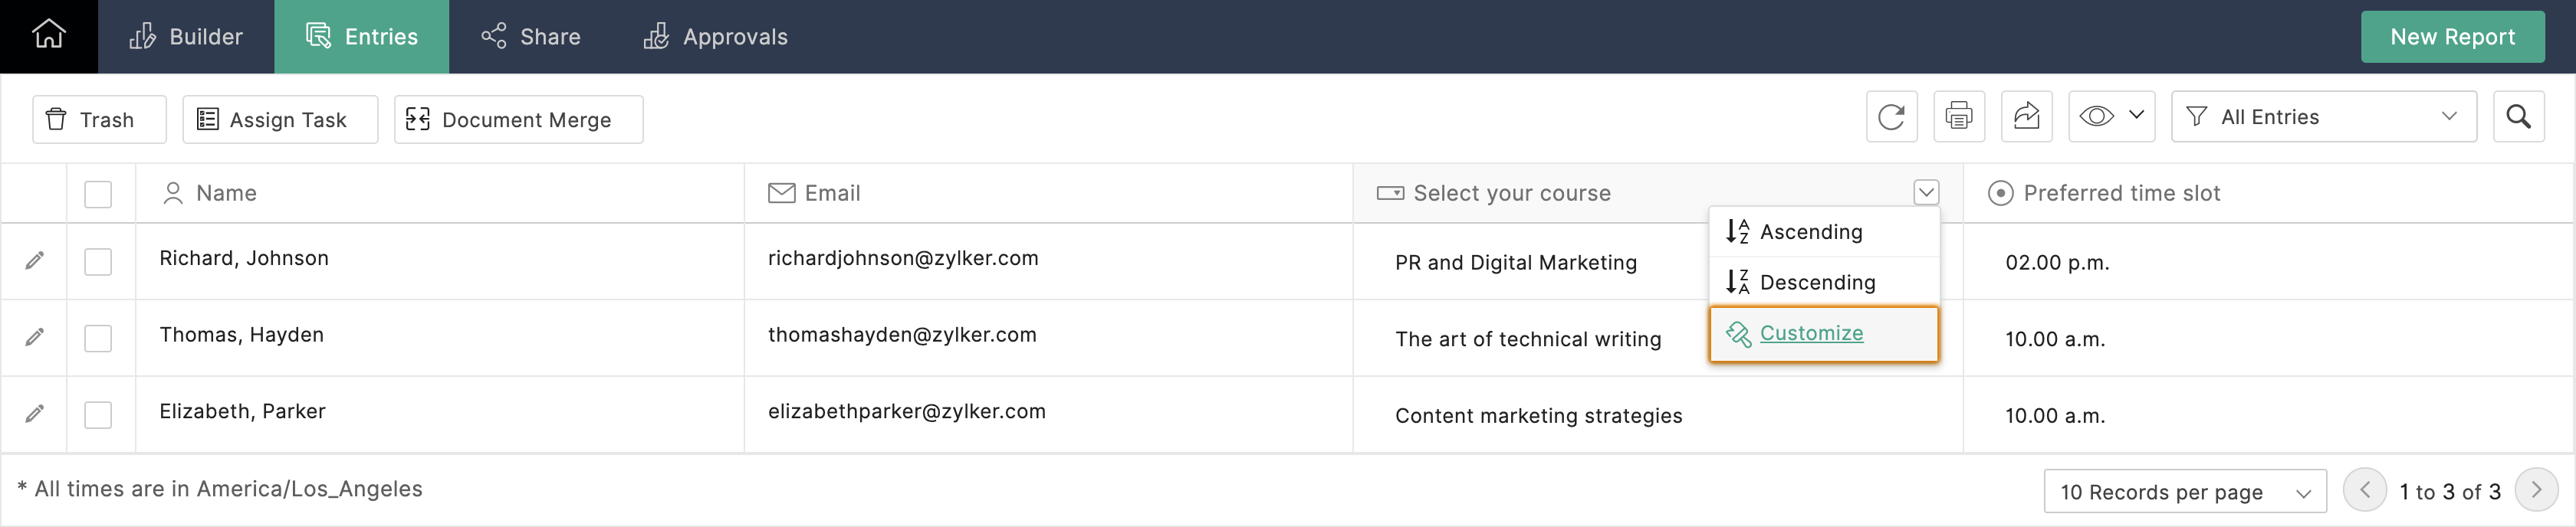Go to the next page arrow
Image resolution: width=2576 pixels, height=527 pixels.
click(x=2535, y=491)
